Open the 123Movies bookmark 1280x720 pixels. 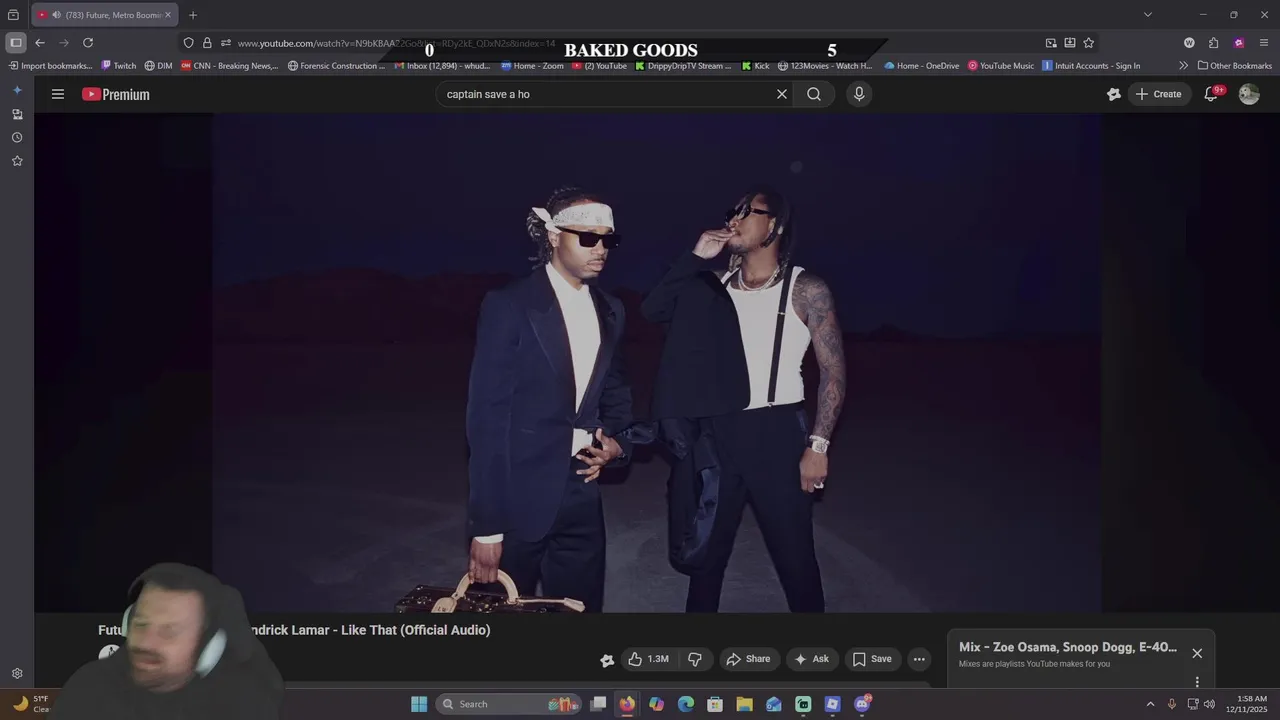[825, 66]
